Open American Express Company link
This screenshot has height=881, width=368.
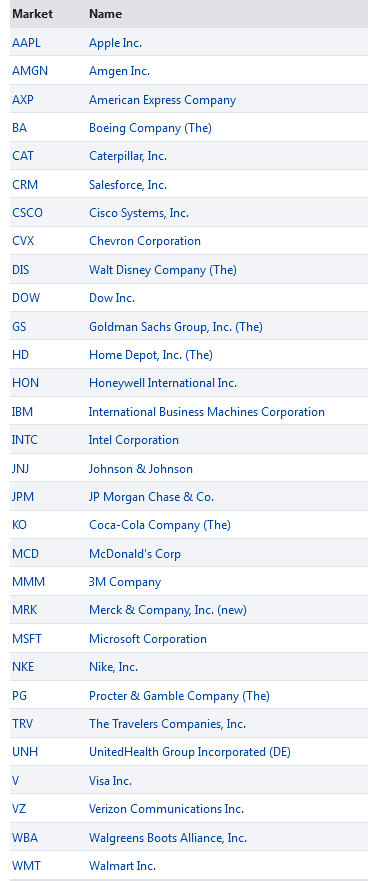click(x=162, y=100)
